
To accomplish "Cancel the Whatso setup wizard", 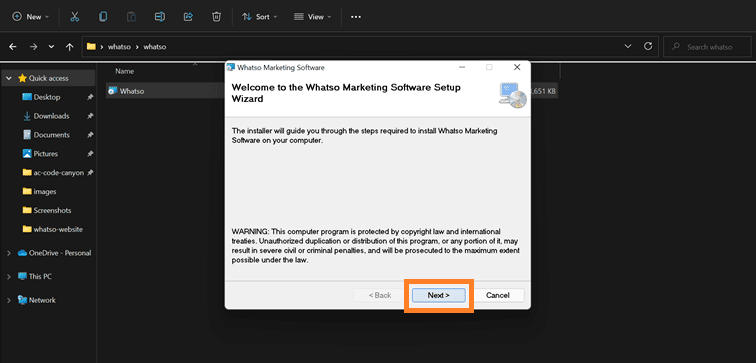I will (x=498, y=295).
